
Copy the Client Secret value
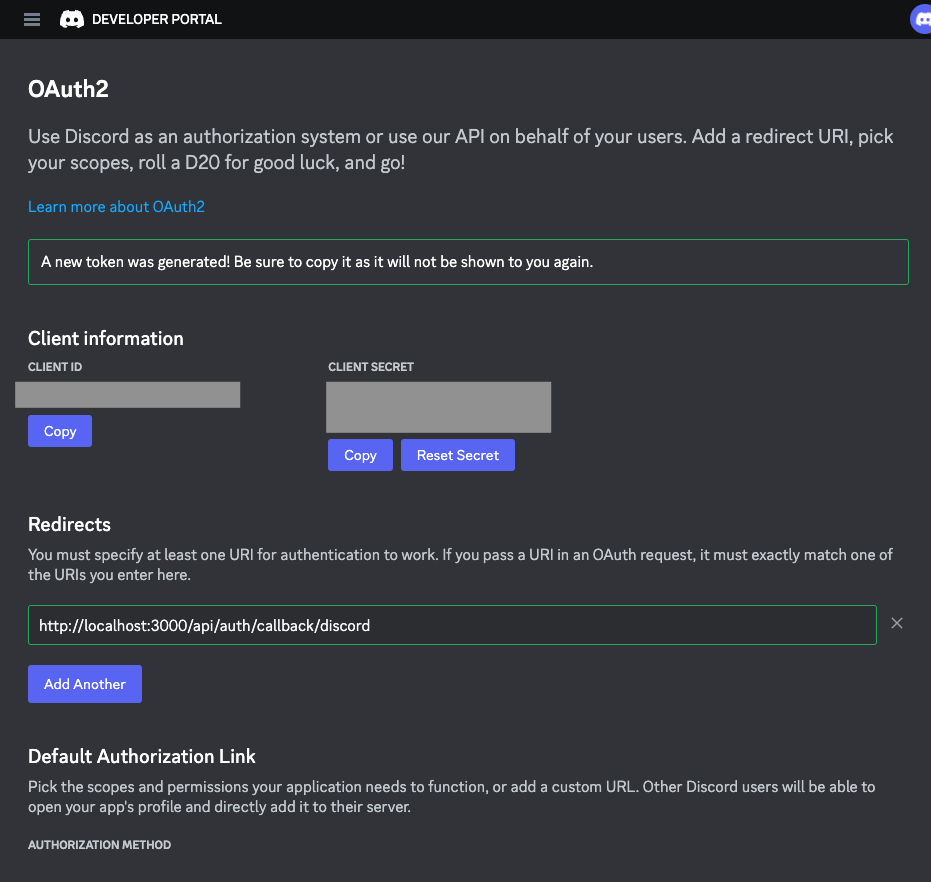[360, 455]
